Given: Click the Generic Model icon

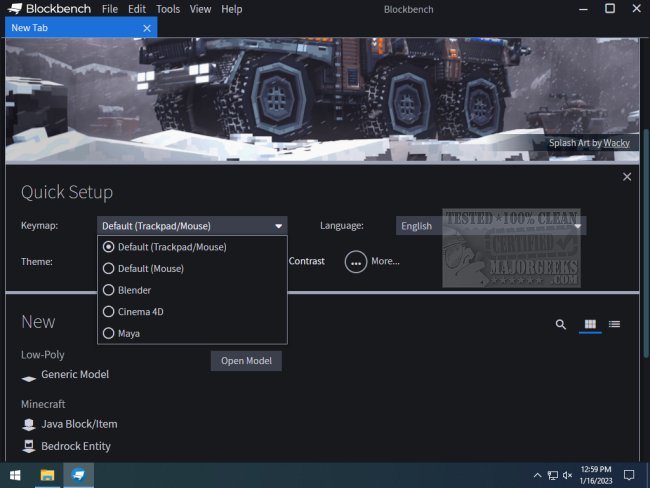Looking at the screenshot, I should coord(30,377).
